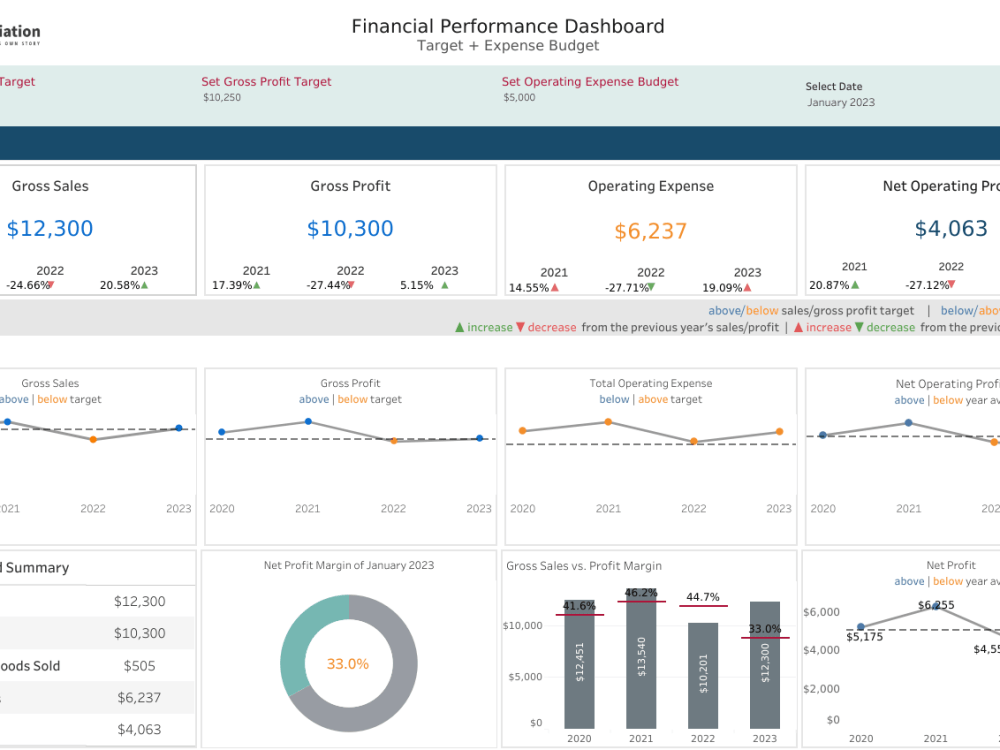Click the $12,300 Gross Sales KPI value
The image size is (1000, 750).
[50, 228]
